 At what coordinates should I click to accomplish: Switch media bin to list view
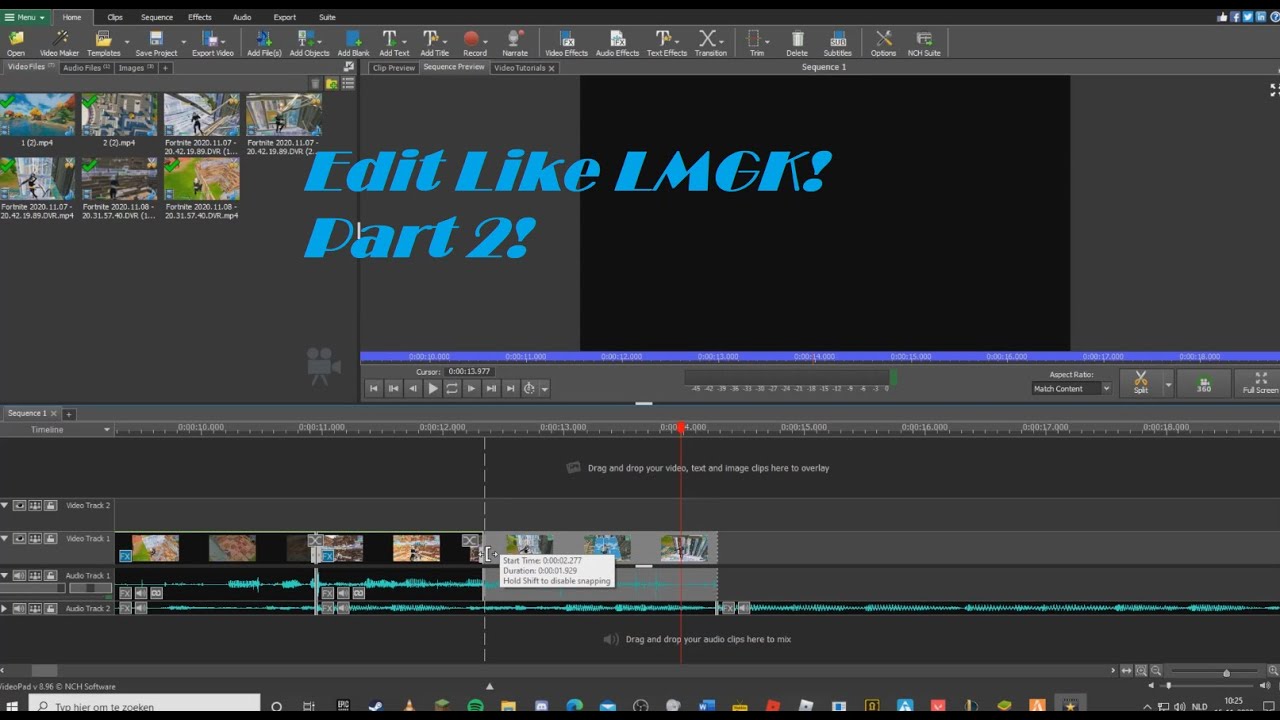point(348,84)
